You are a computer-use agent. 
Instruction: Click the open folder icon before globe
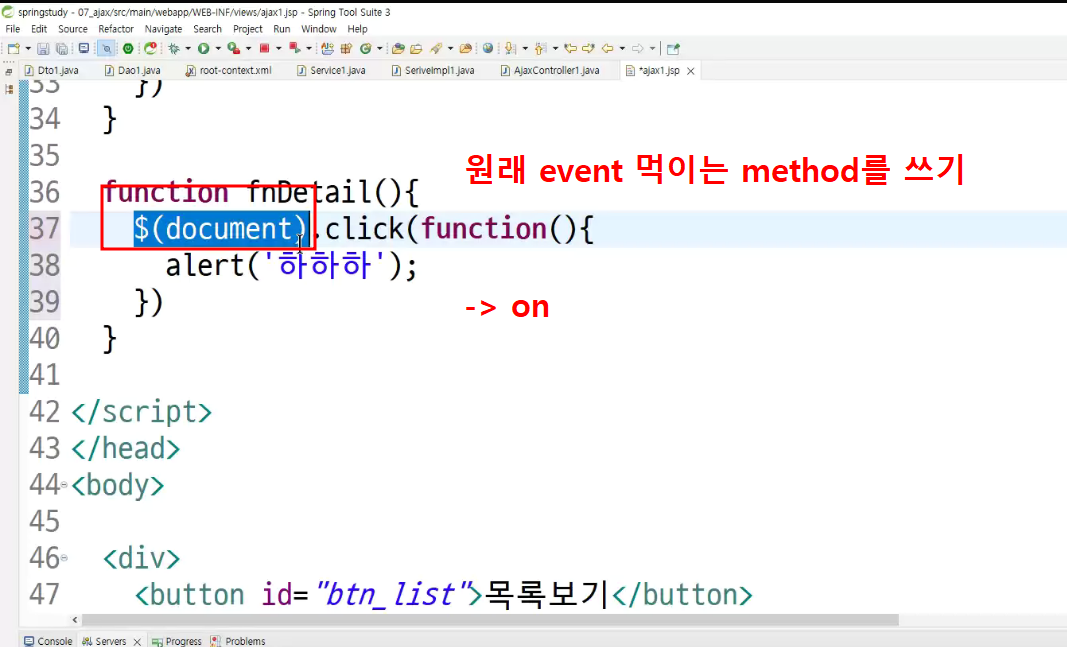466,48
